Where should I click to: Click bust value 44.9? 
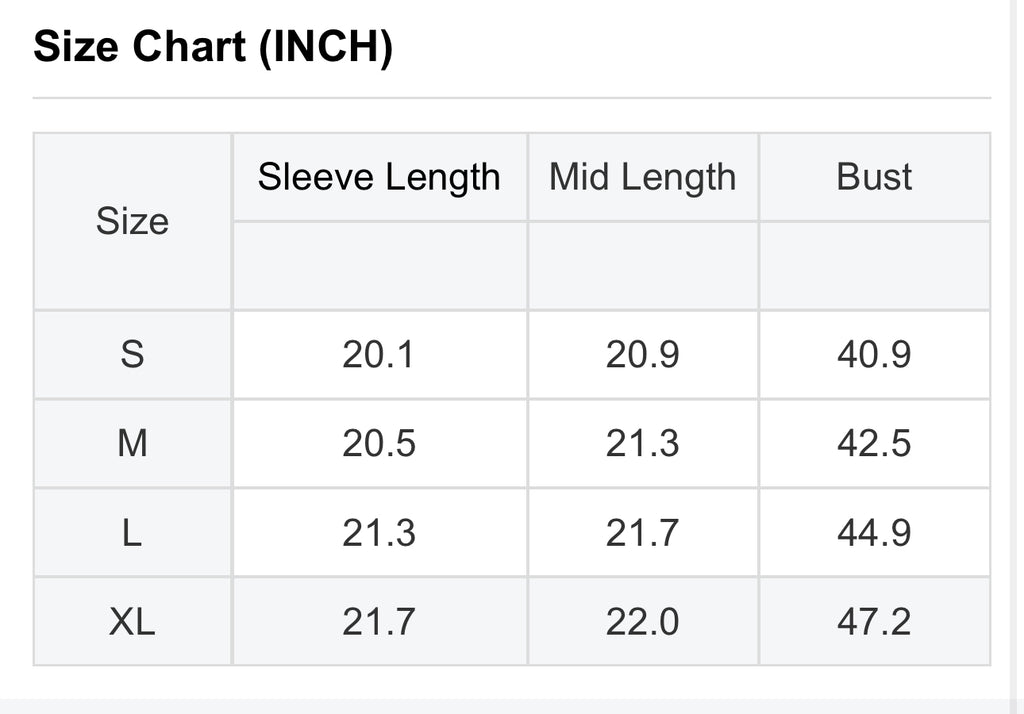(x=874, y=532)
